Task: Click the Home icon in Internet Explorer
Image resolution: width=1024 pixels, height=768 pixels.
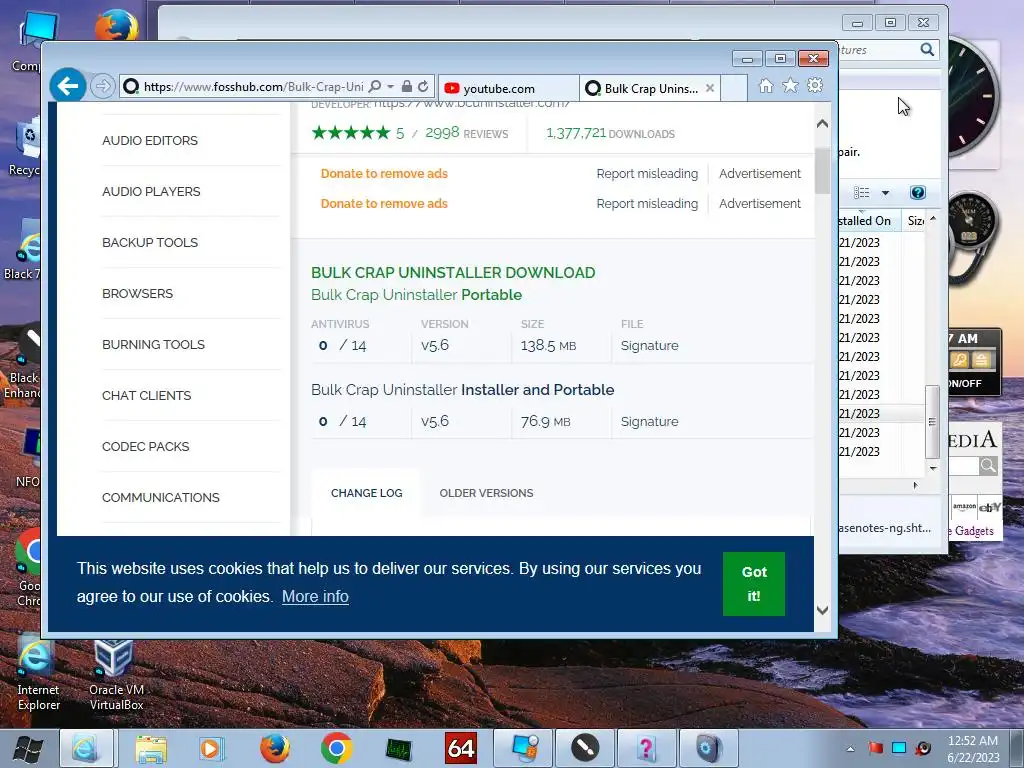Action: pyautogui.click(x=766, y=86)
